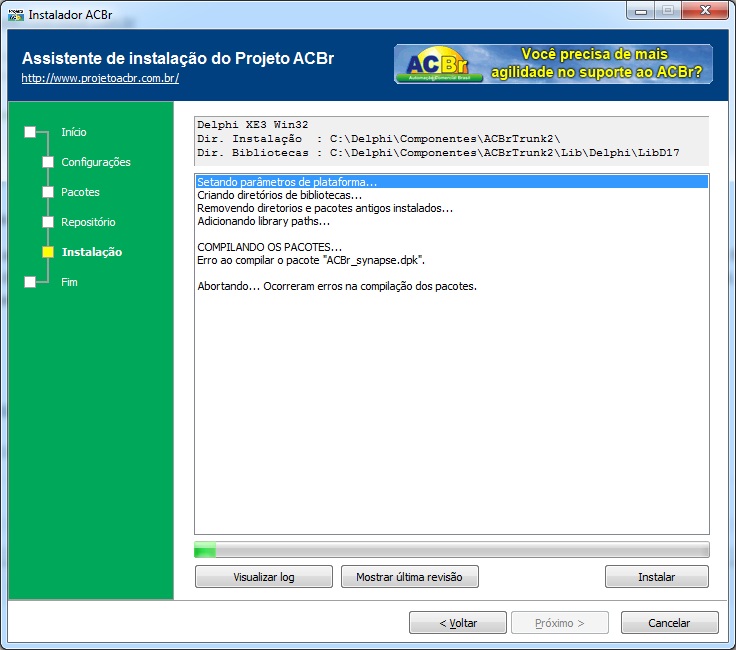Click the Início step label

pos(74,132)
